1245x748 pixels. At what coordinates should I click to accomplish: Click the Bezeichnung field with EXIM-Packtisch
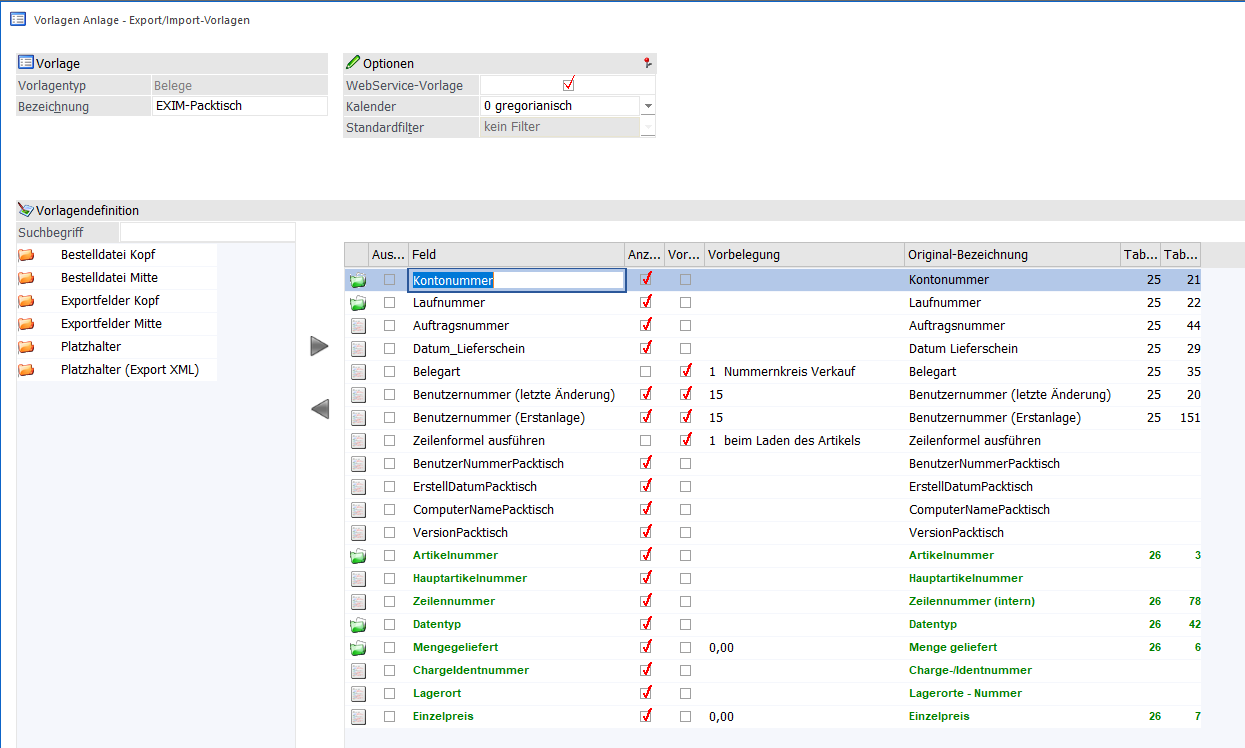point(239,106)
